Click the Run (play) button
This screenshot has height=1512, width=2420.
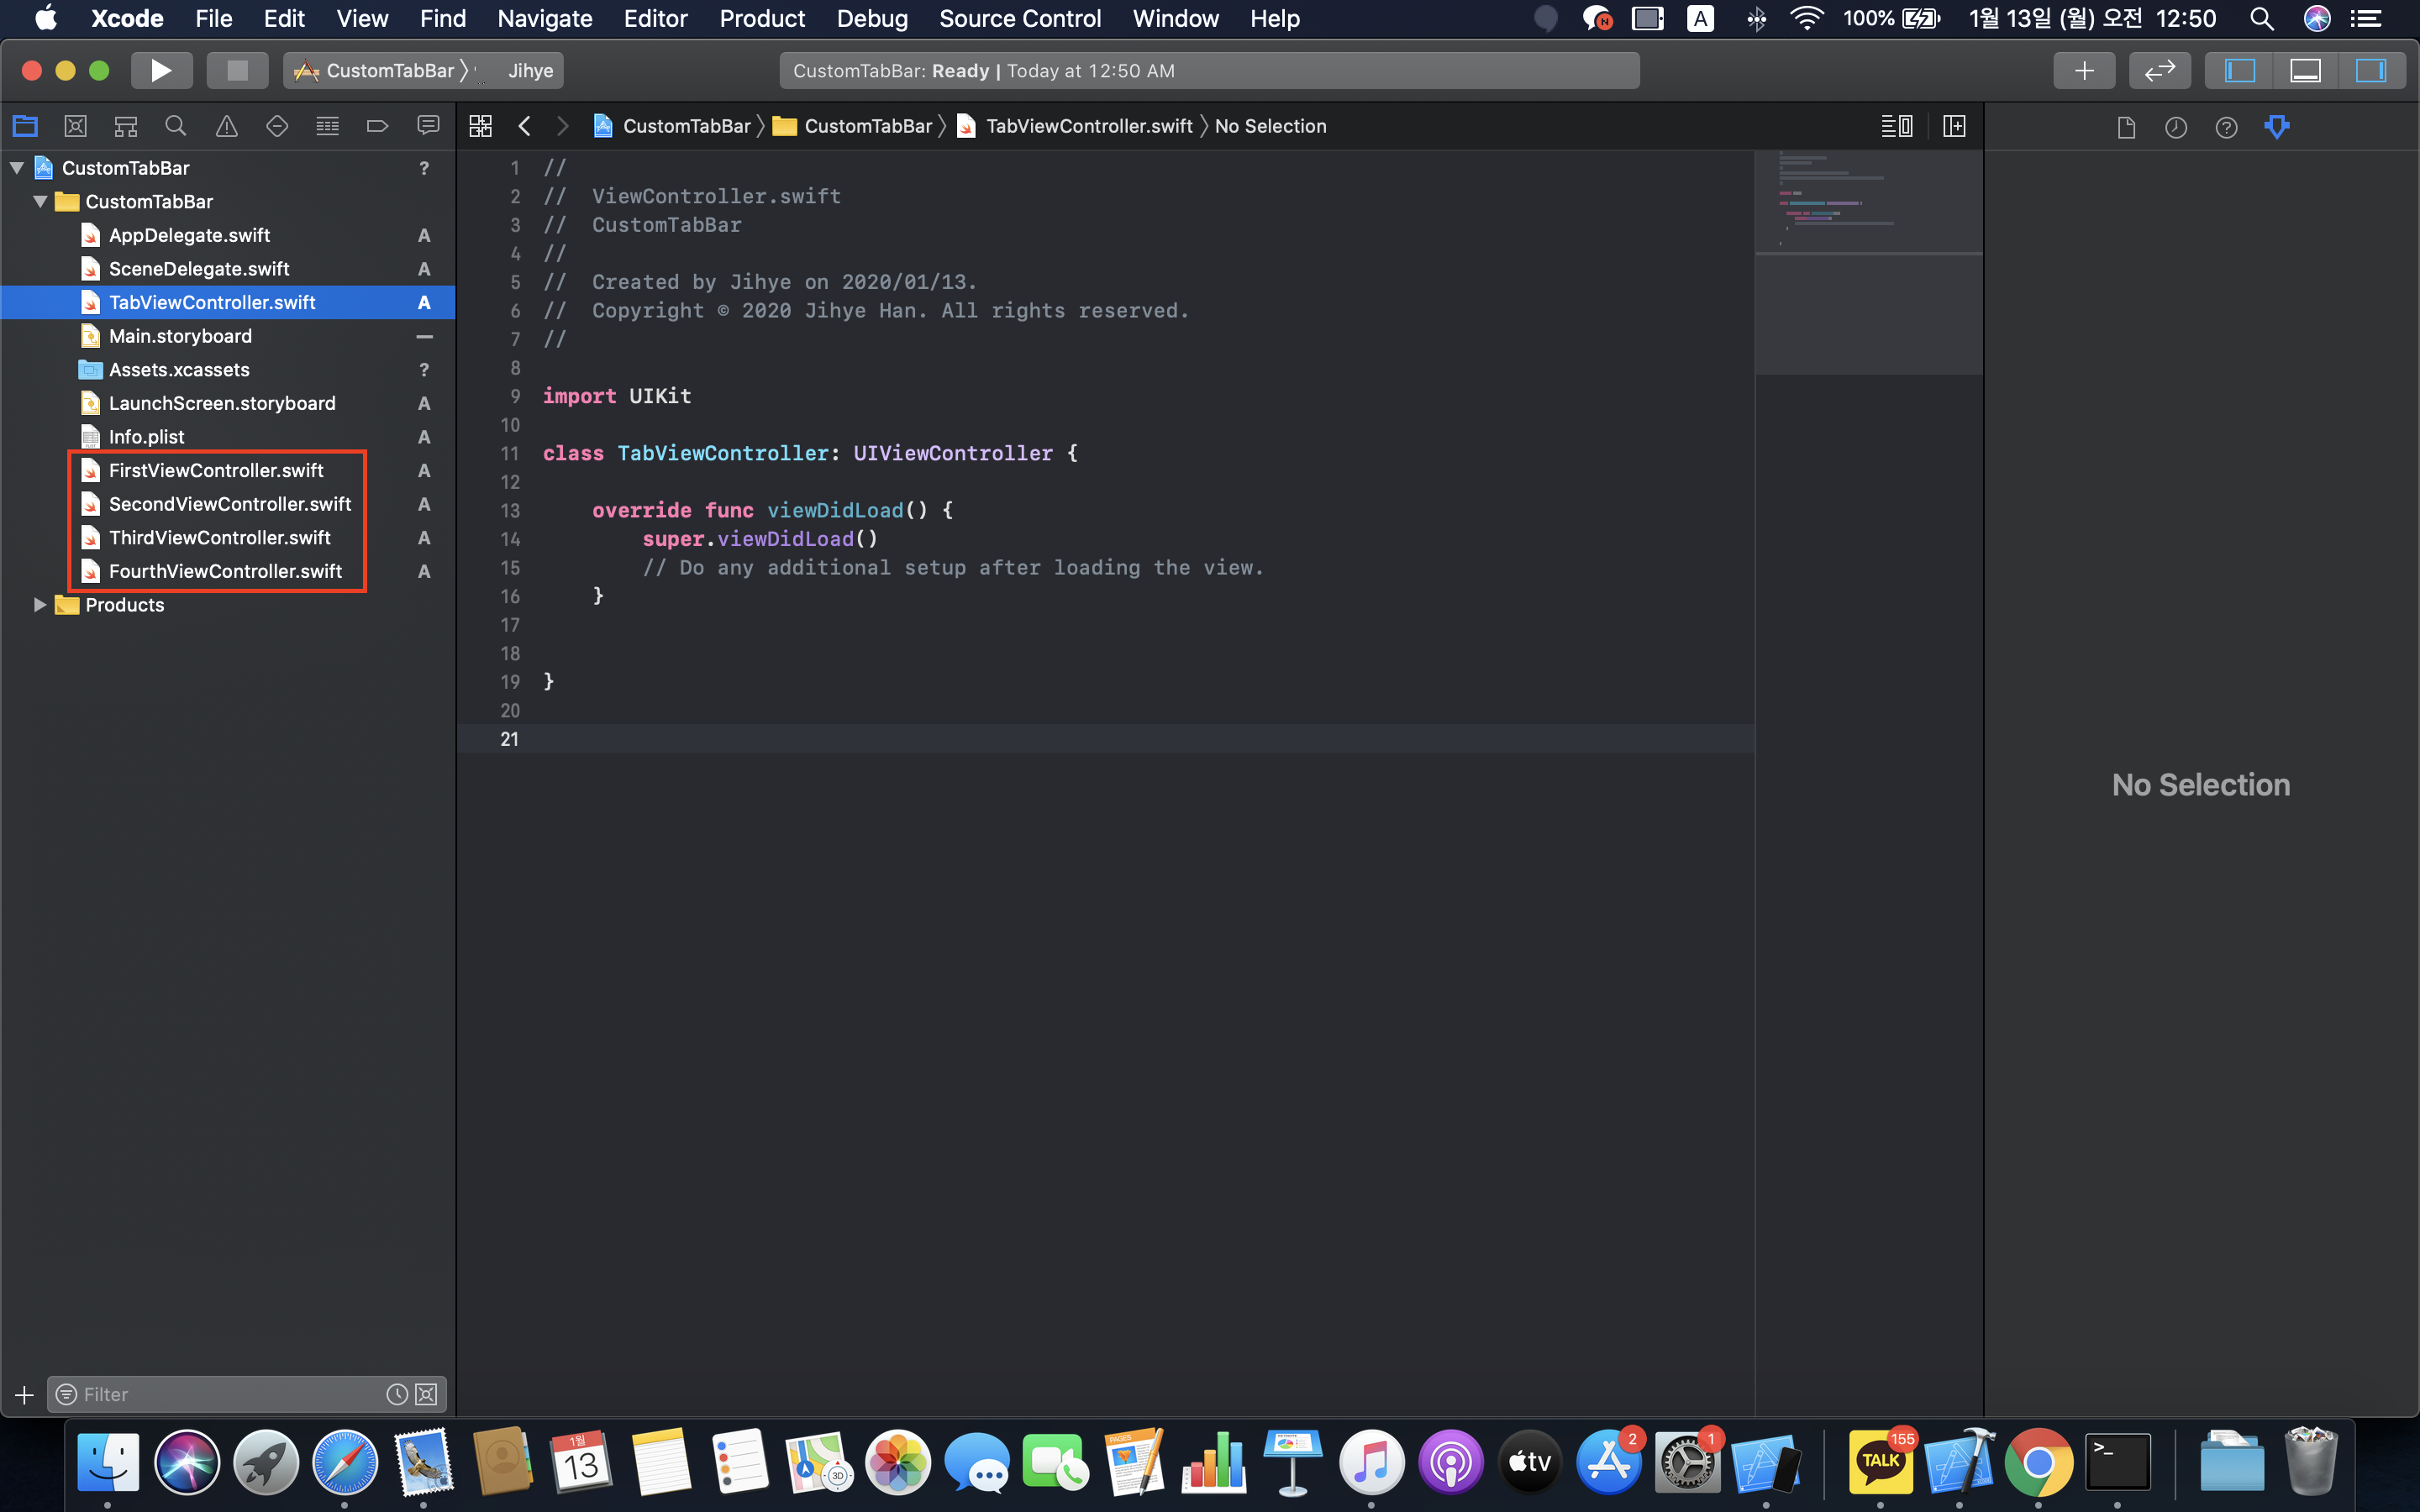coord(160,71)
